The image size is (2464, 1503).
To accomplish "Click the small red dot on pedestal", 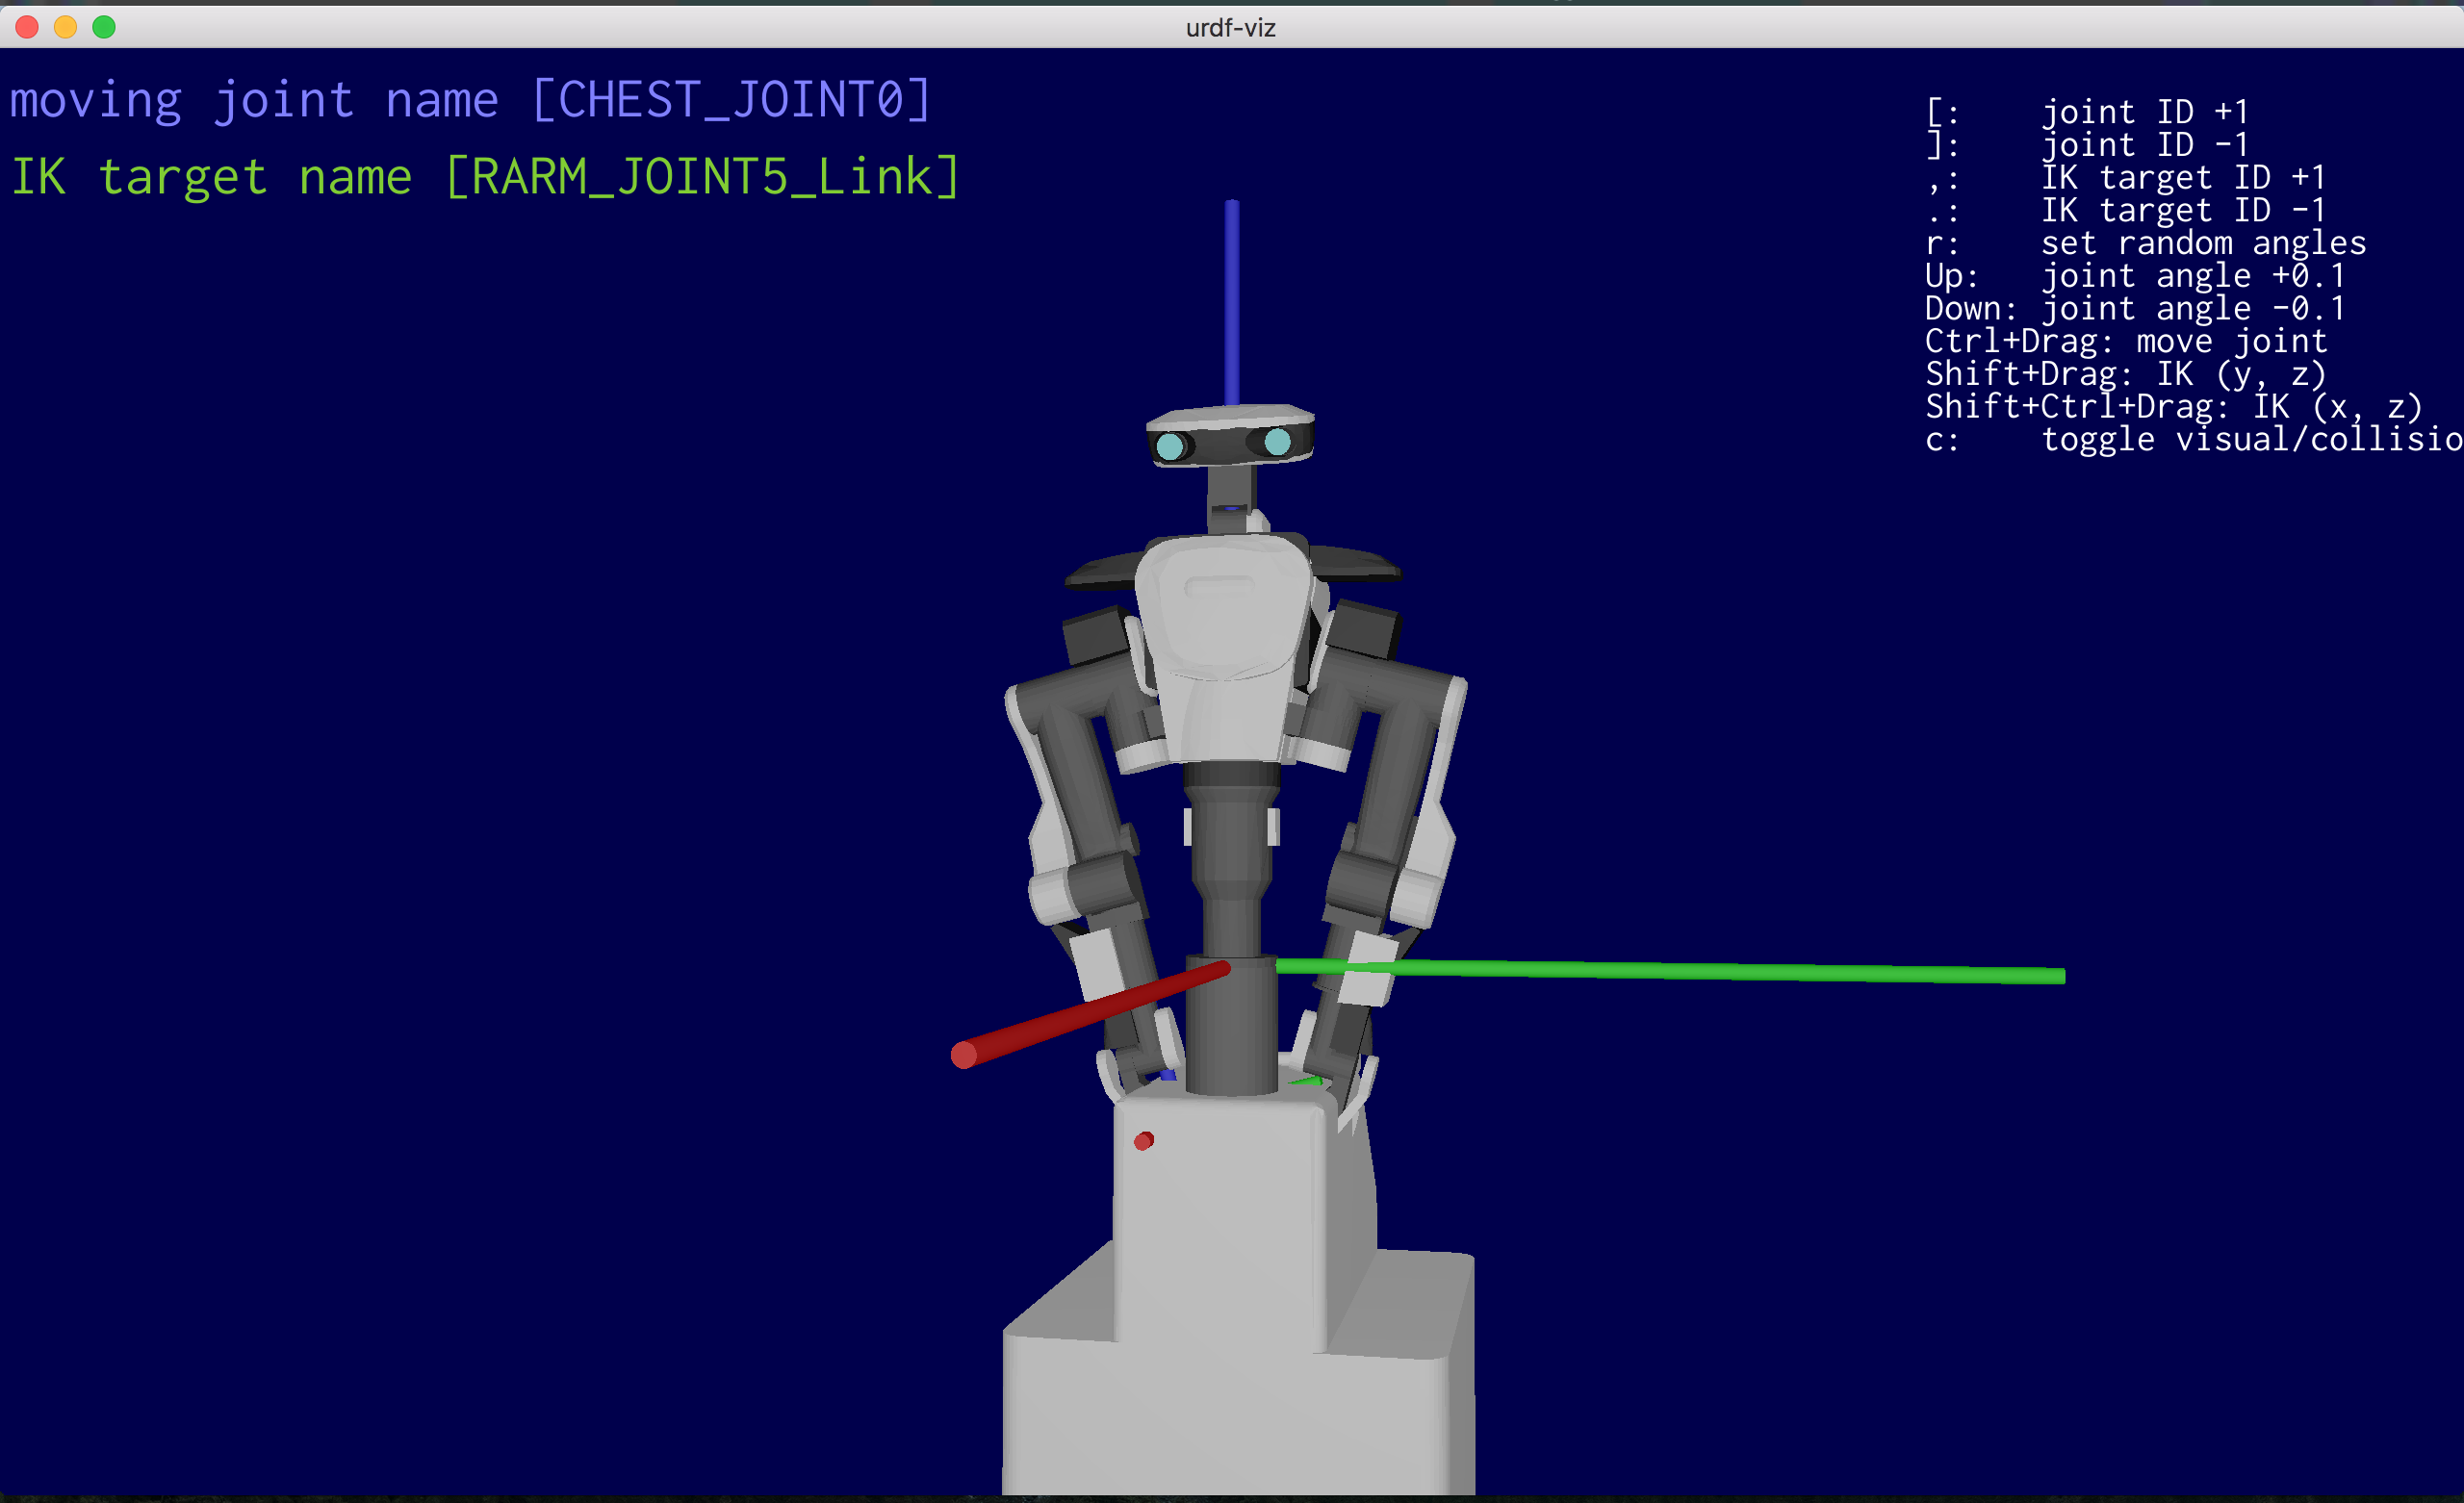I will coord(1144,1141).
